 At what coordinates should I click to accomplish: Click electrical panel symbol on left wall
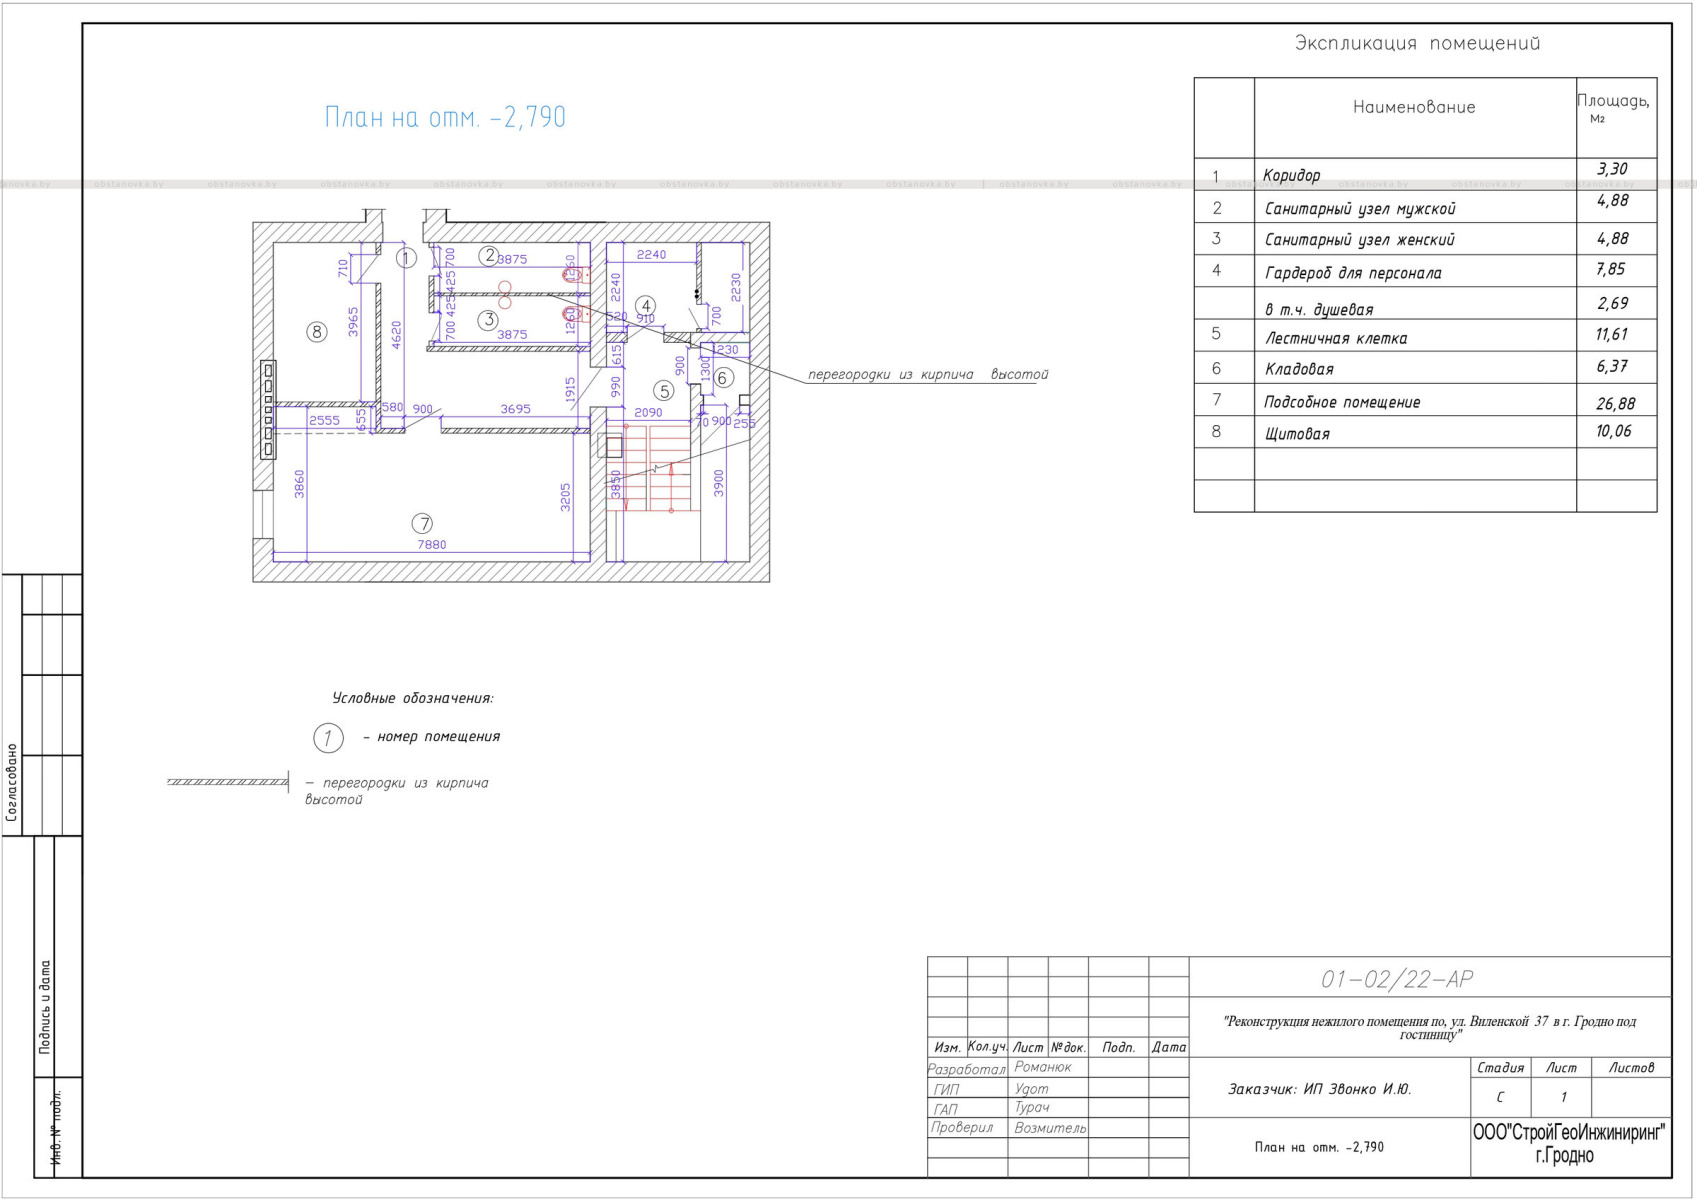(x=268, y=410)
